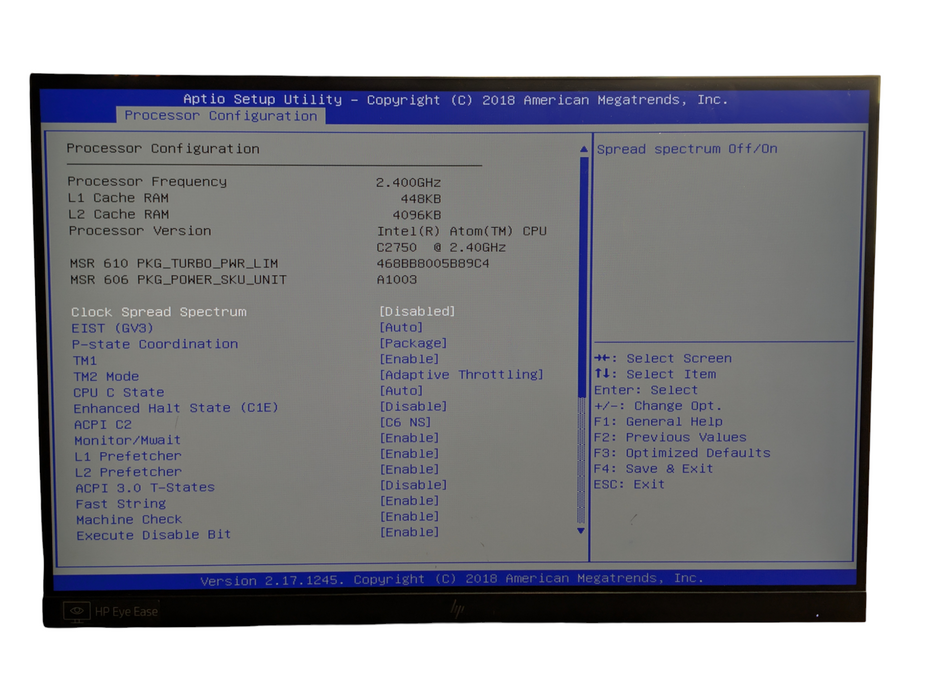Screen dimensions: 930x700
Task: Change EIST (GV3) [Auto] value
Action: coord(401,327)
